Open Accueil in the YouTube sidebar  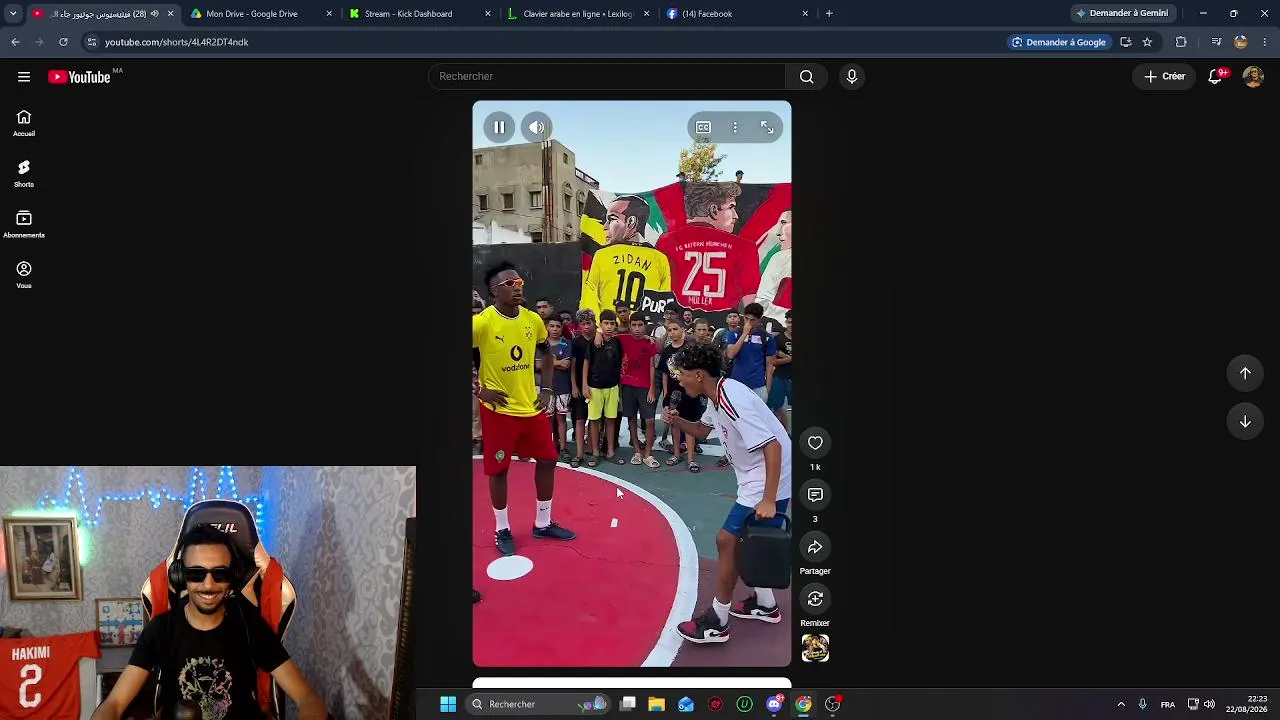(24, 123)
